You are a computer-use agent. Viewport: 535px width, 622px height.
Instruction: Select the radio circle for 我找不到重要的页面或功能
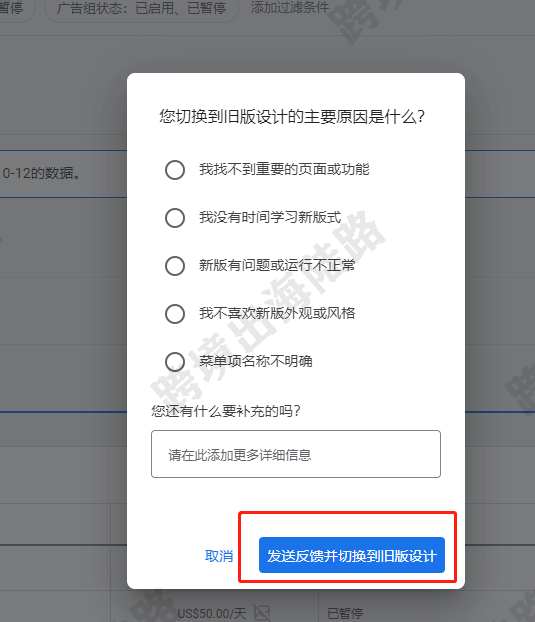175,170
